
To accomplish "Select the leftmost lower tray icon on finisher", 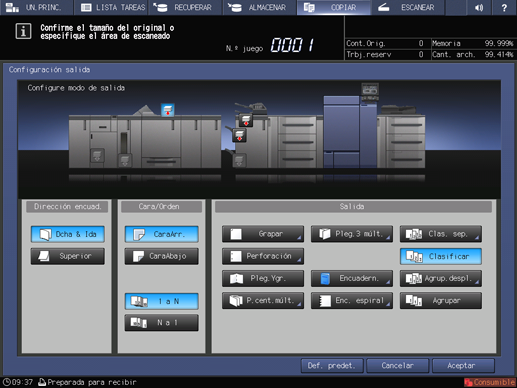I will point(97,155).
